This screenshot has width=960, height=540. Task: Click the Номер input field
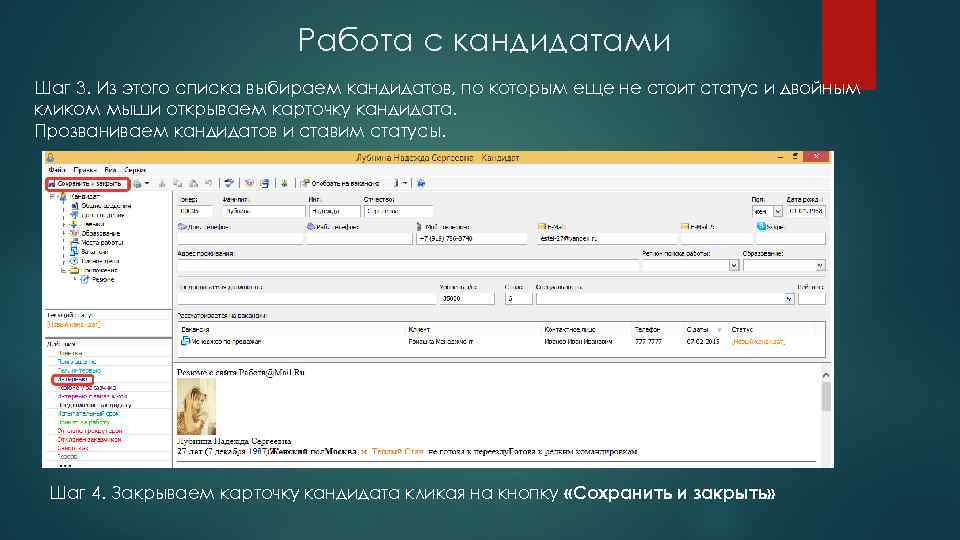(195, 211)
